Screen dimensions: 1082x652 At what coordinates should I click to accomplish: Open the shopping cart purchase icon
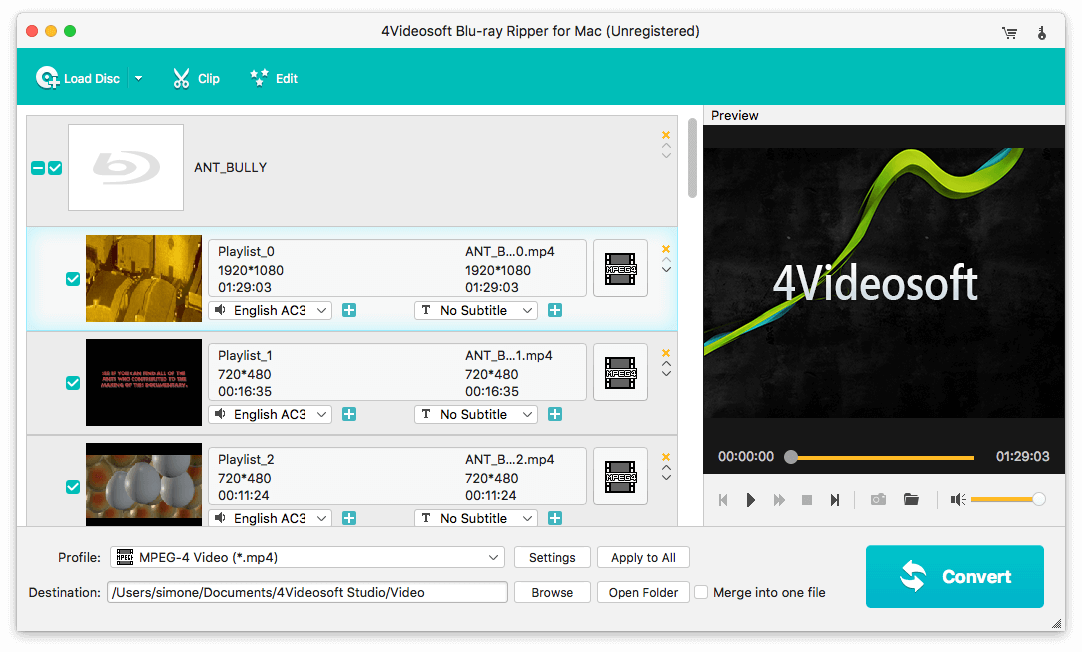pos(1009,32)
